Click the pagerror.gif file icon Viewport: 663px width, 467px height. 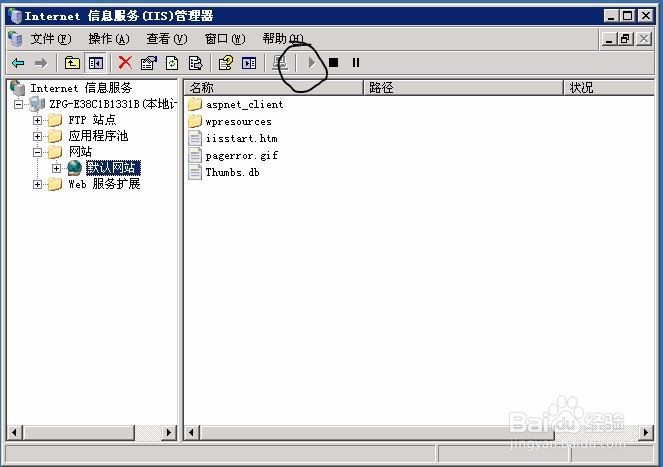click(195, 155)
